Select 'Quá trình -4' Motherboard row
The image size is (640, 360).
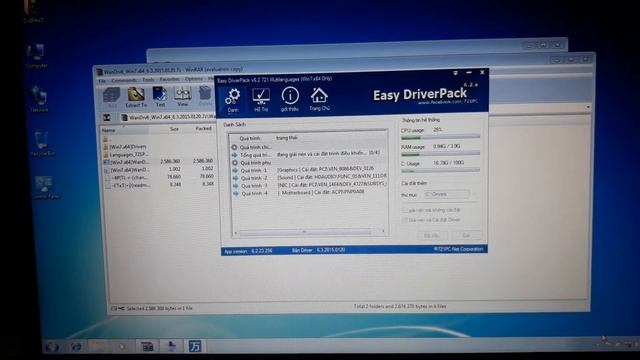point(308,193)
